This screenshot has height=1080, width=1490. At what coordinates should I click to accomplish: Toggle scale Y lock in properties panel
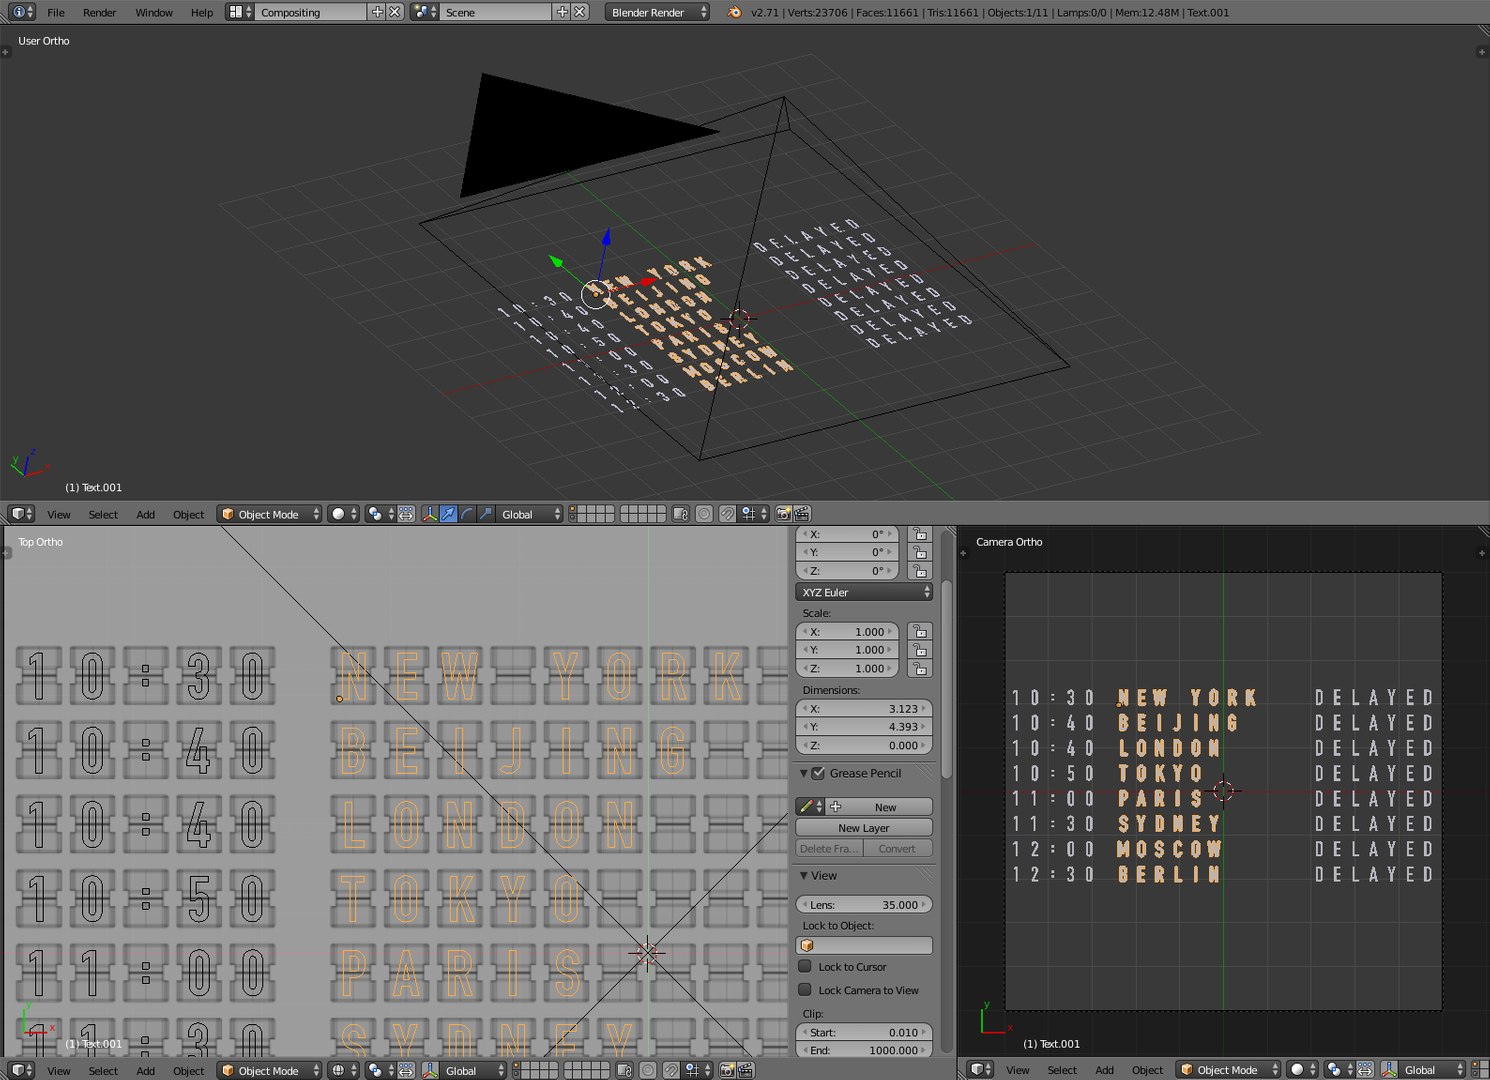(x=919, y=650)
